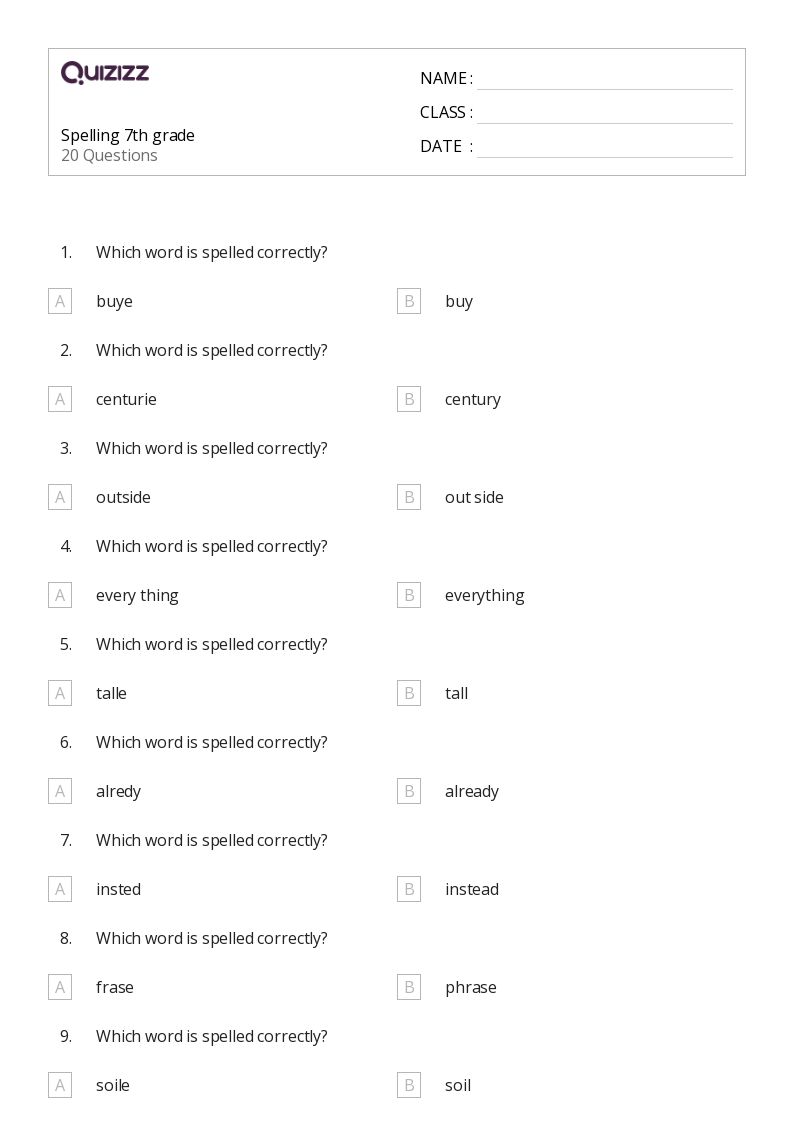Tick answer box A beside 'centurie'
The image size is (794, 1123).
[x=60, y=399]
